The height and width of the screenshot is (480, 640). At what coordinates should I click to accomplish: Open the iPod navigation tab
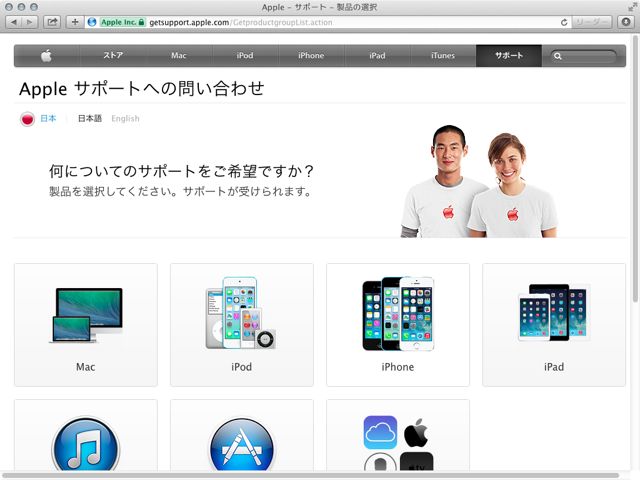[245, 56]
